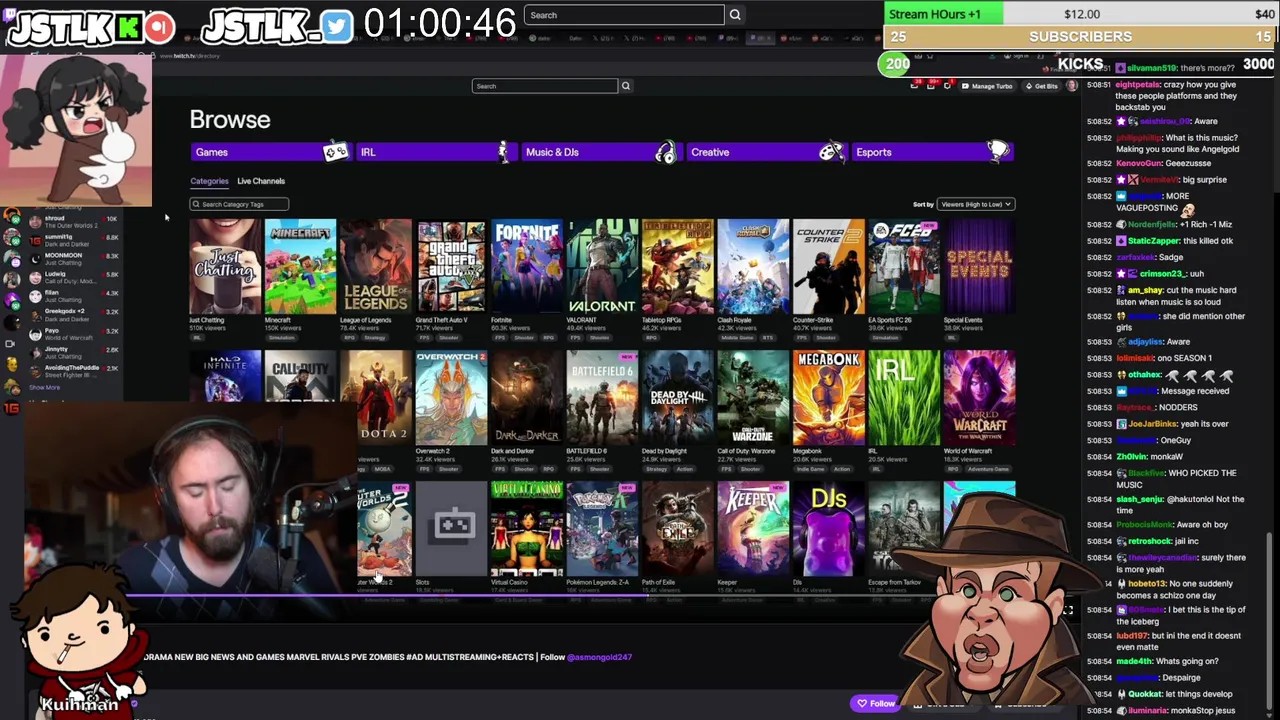Open the Special Events category thumbnail

tap(980, 267)
